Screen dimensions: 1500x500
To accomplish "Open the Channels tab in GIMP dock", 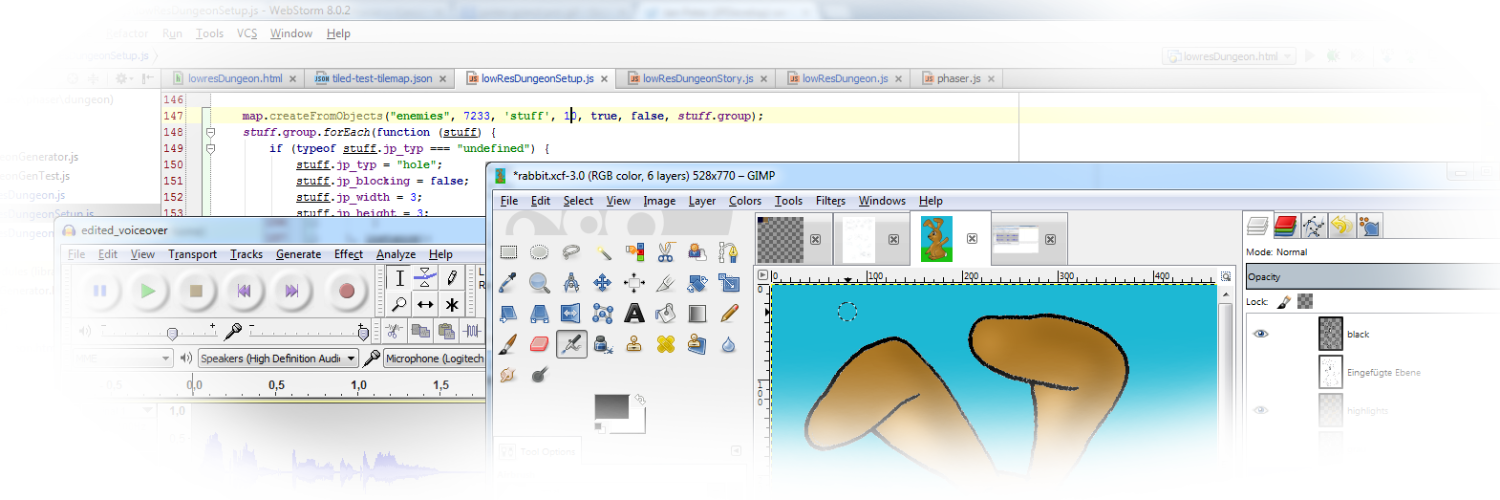I will 1286,226.
